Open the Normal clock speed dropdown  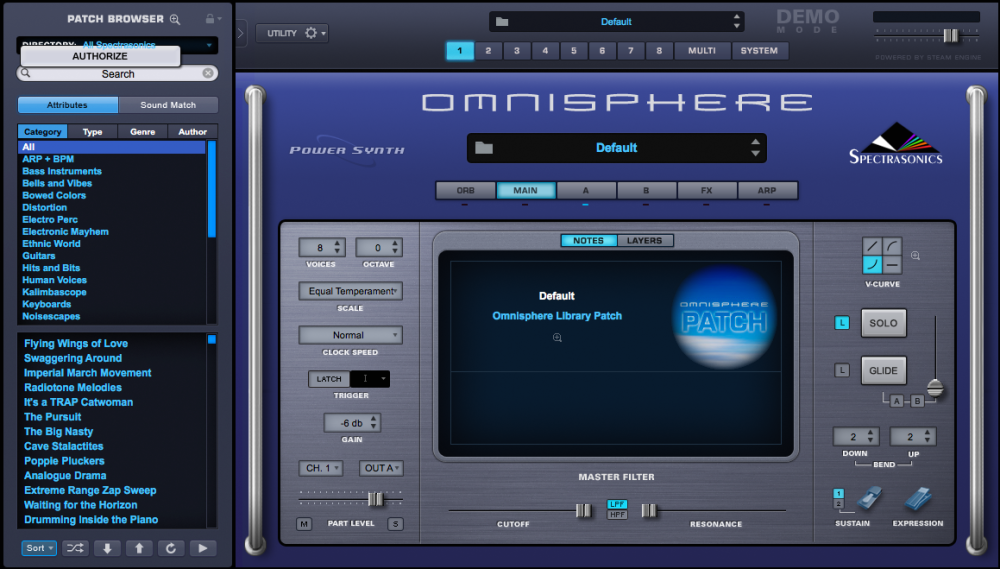point(350,335)
